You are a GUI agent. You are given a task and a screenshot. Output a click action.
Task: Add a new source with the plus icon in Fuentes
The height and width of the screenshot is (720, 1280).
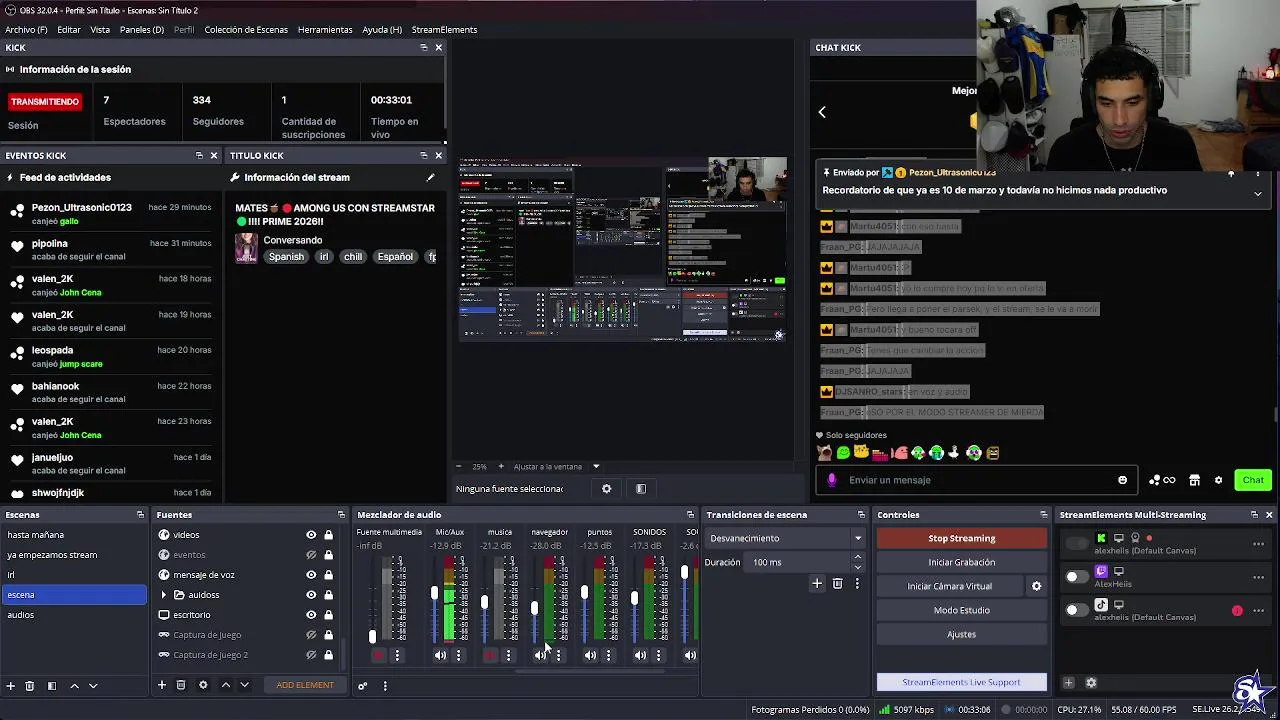pyautogui.click(x=161, y=685)
